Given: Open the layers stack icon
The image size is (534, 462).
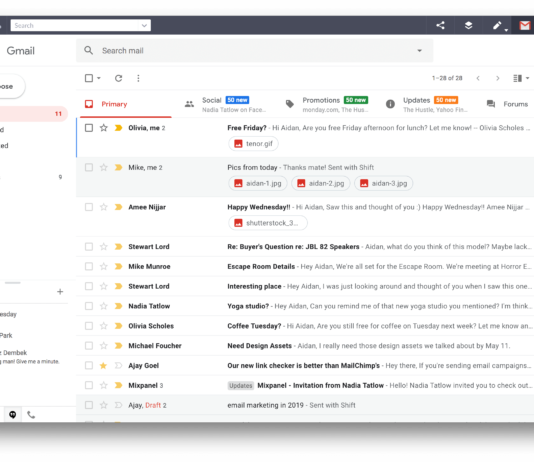Looking at the screenshot, I should tap(469, 25).
